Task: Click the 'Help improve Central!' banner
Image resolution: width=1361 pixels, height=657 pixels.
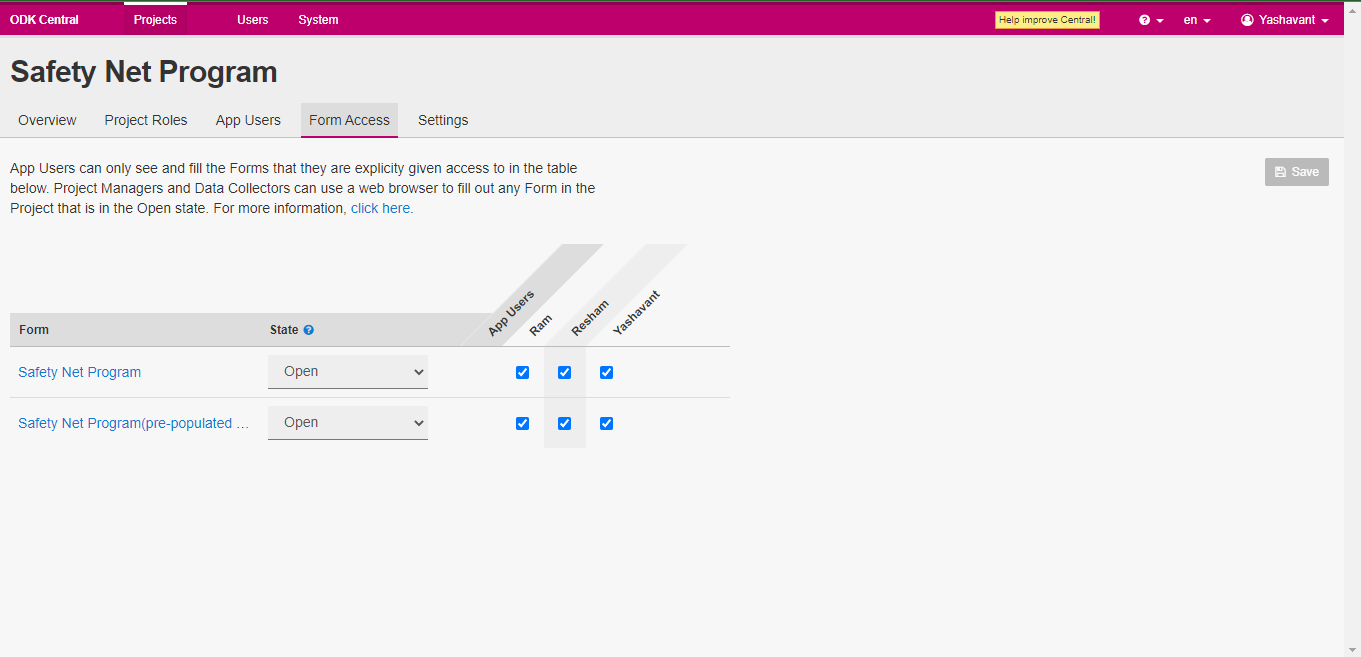Action: tap(1047, 20)
